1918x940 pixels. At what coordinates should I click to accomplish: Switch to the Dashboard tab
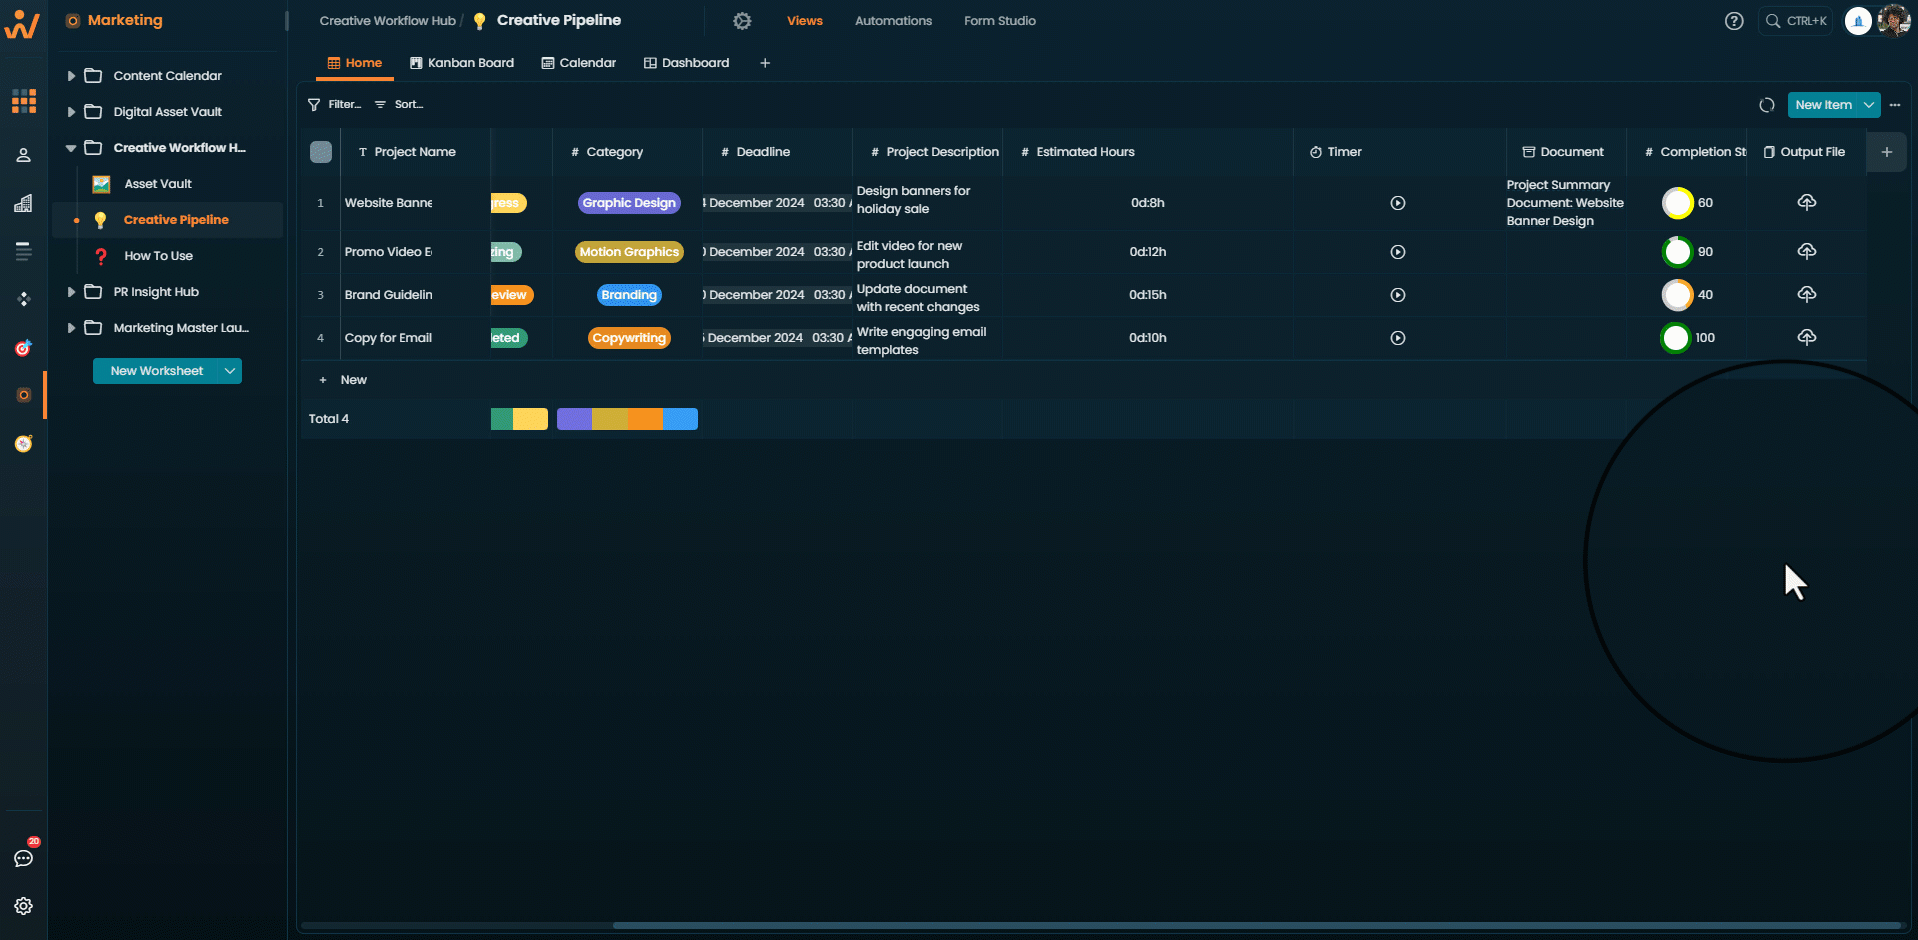pos(687,63)
